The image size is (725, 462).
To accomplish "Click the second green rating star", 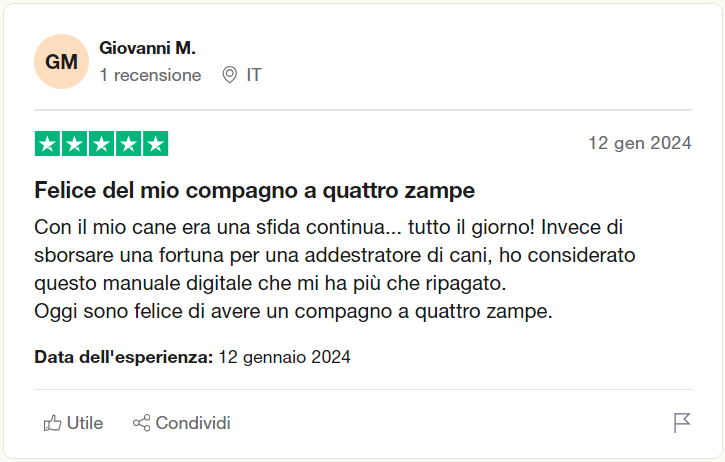I will (74, 144).
